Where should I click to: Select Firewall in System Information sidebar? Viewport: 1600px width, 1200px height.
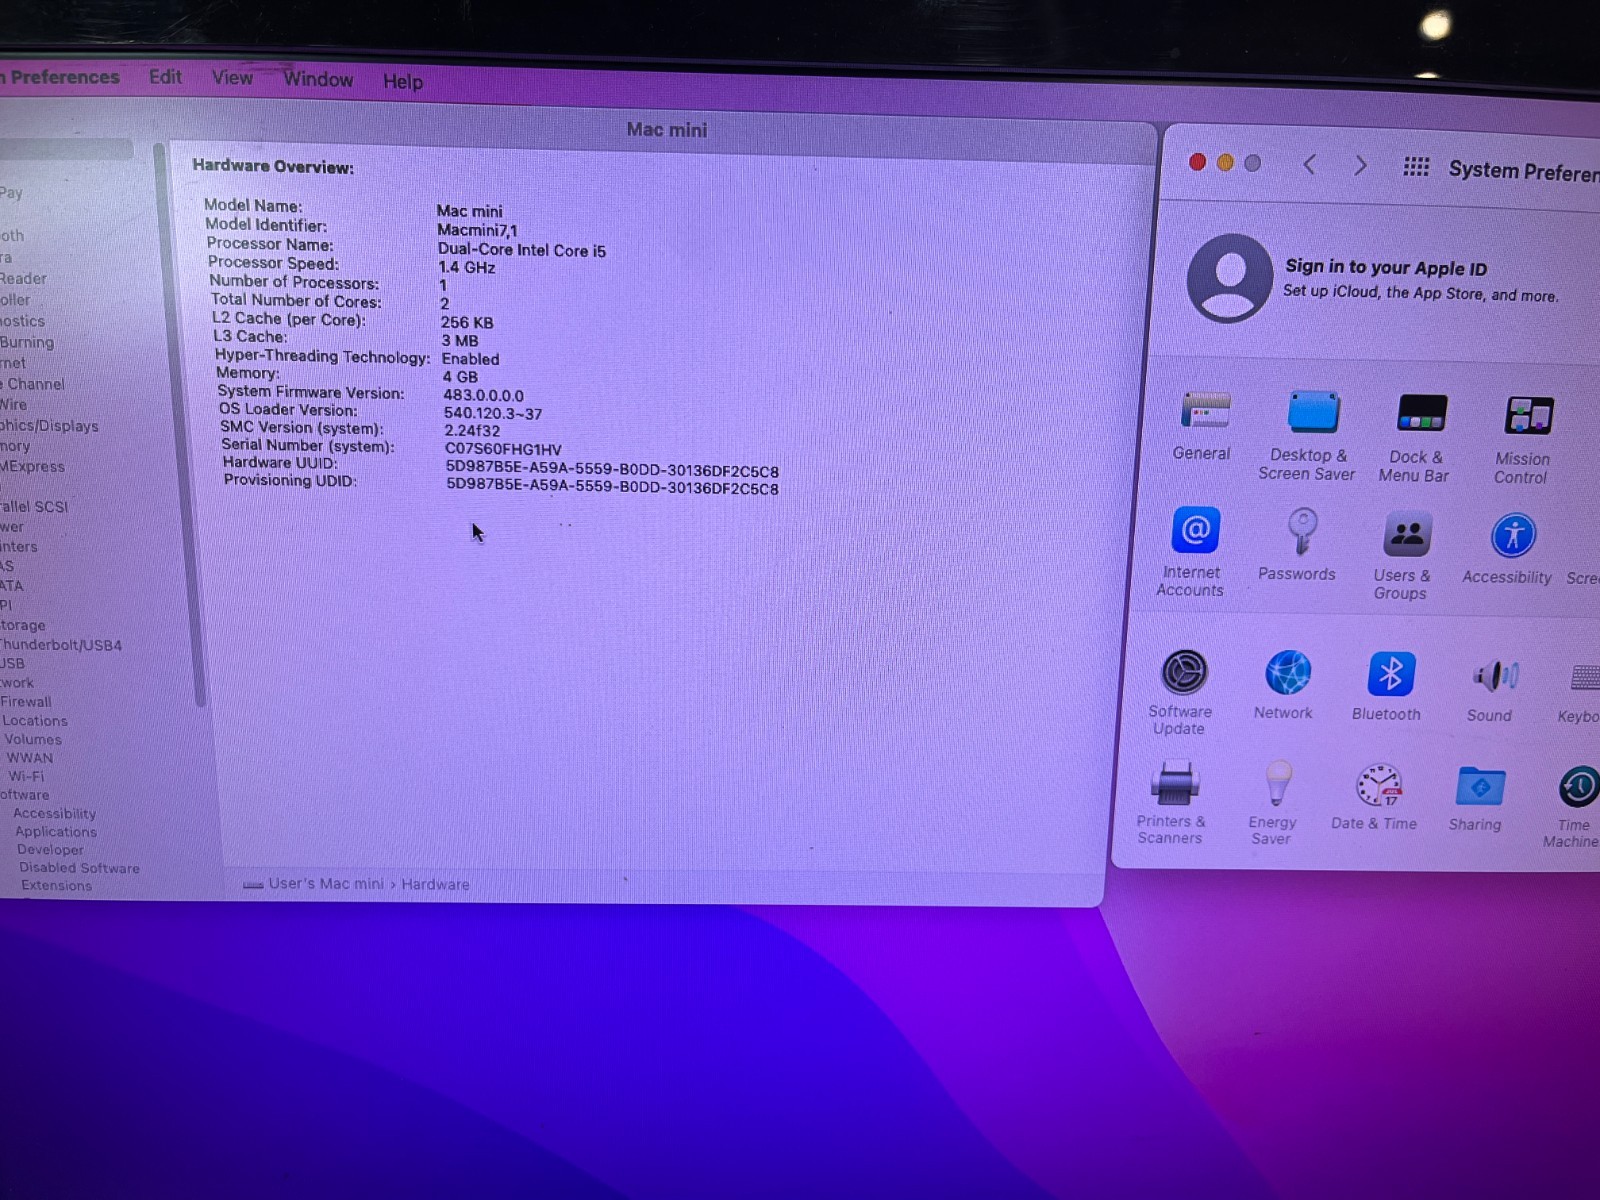(26, 702)
